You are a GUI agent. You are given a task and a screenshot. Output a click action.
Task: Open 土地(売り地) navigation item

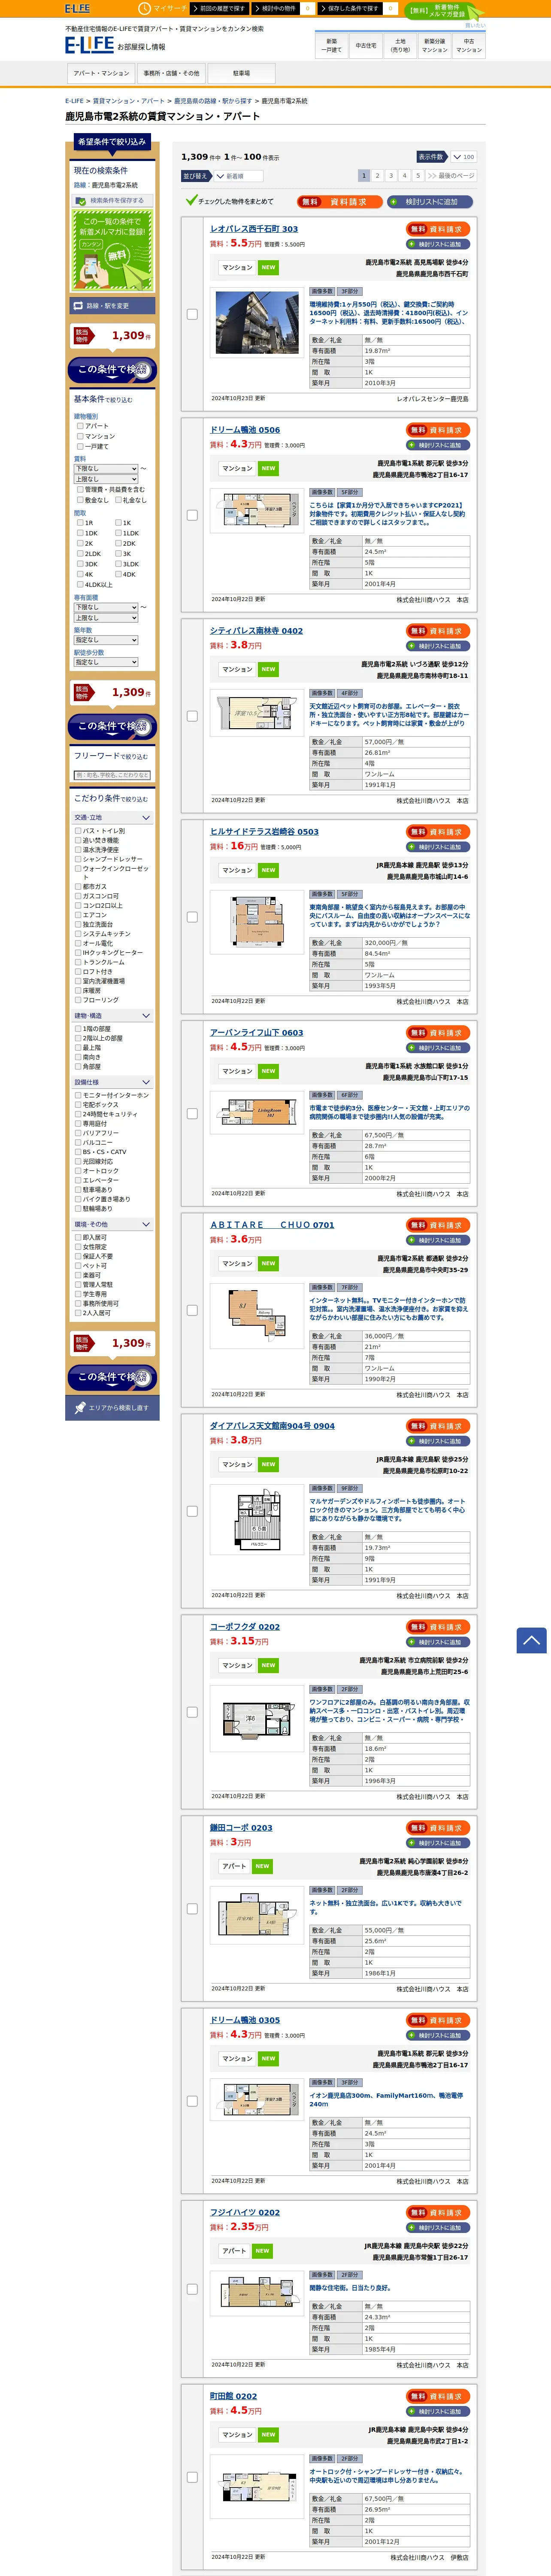[x=400, y=45]
